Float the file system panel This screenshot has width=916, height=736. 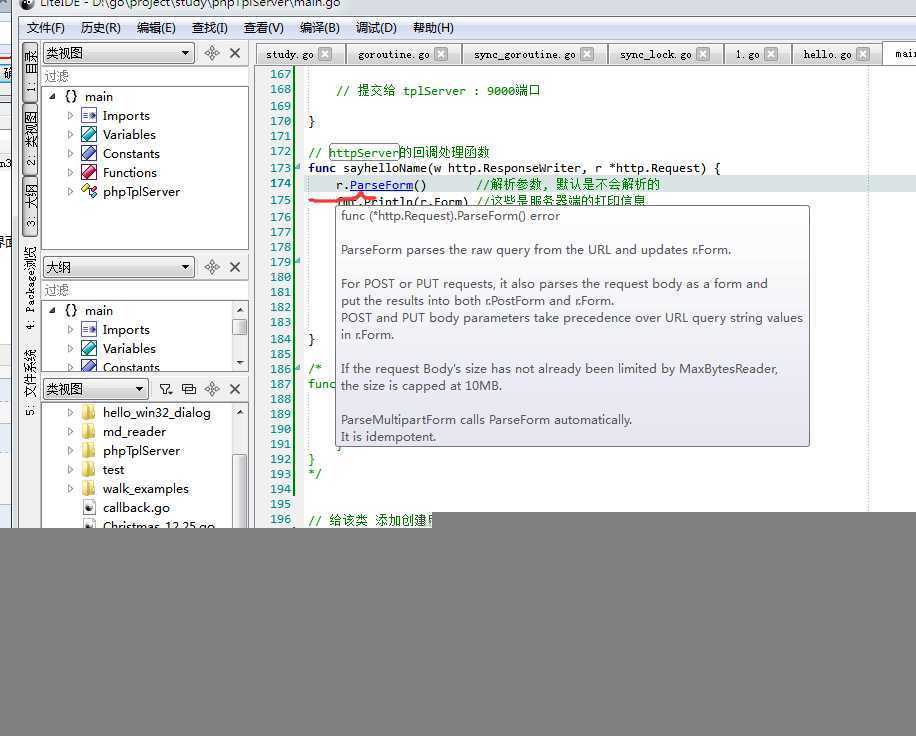pyautogui.click(x=212, y=389)
